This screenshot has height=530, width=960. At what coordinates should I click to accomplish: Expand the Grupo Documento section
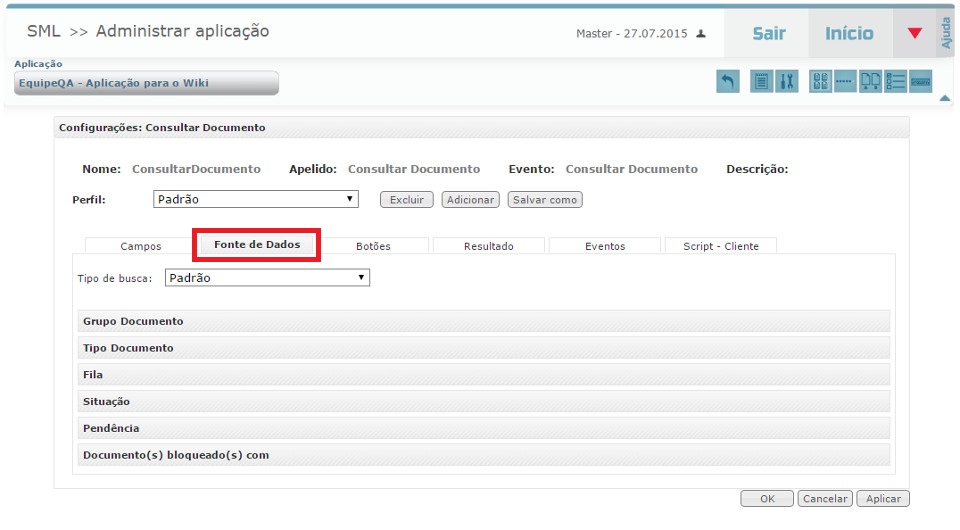click(483, 321)
